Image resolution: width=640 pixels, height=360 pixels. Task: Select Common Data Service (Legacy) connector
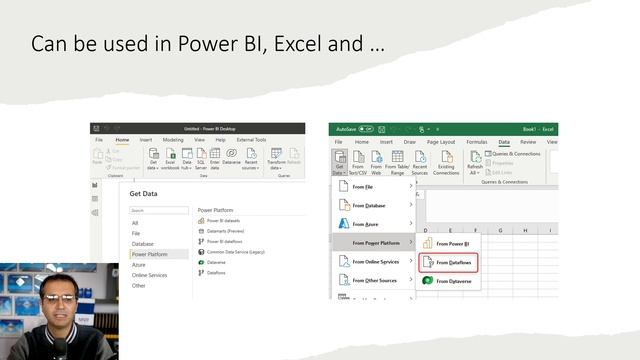coord(231,252)
